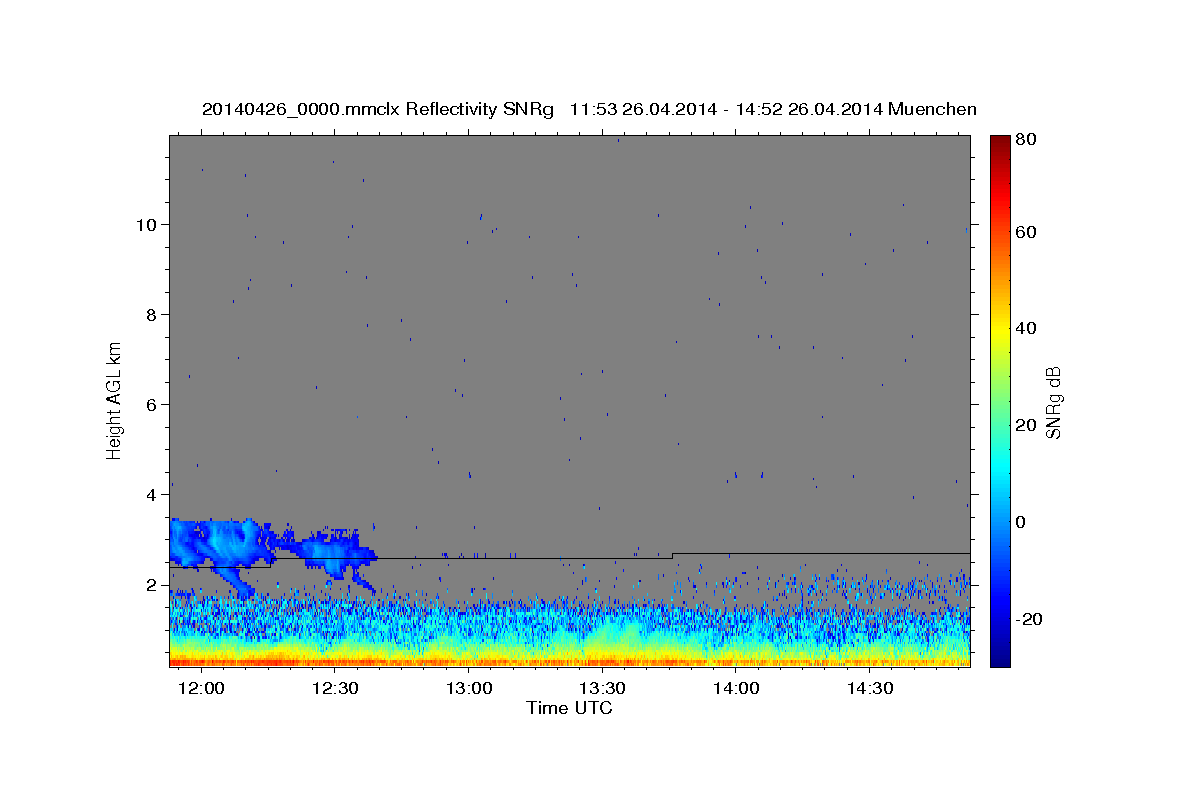Click the height tick label 6
Viewport: 1200px width, 800px height.
(151, 404)
